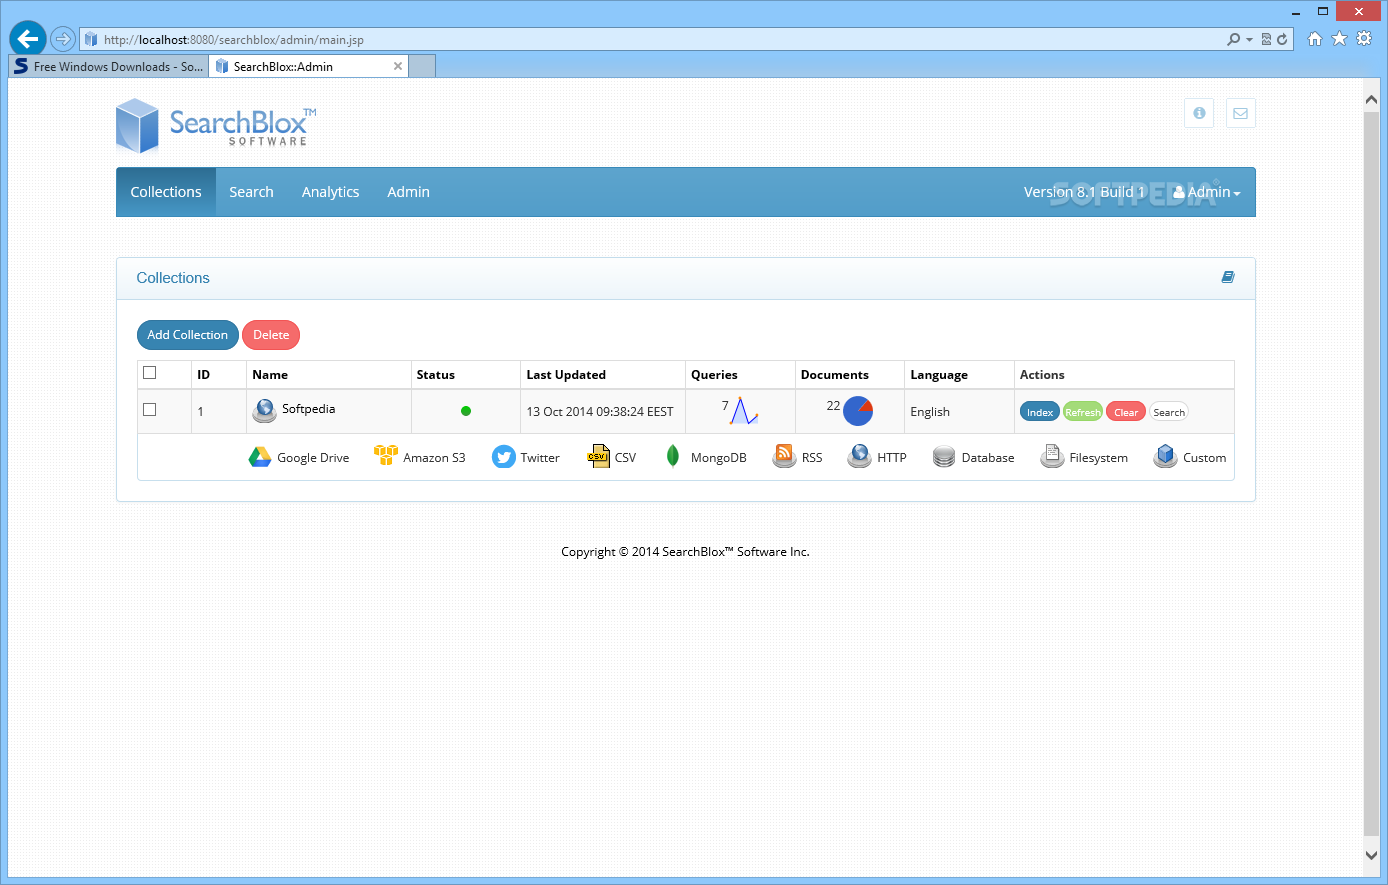This screenshot has height=885, width=1388.
Task: Click the Clear action button
Action: pyautogui.click(x=1126, y=412)
